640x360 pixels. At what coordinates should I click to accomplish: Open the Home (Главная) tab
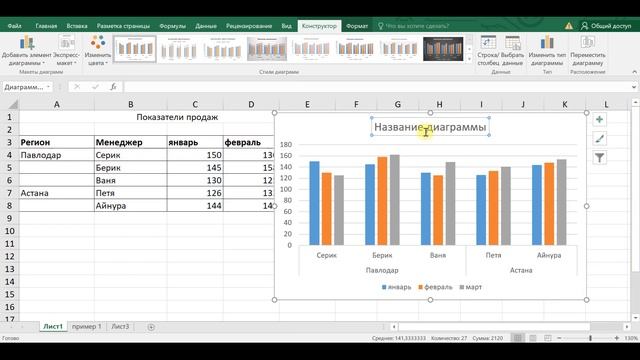tap(46, 26)
